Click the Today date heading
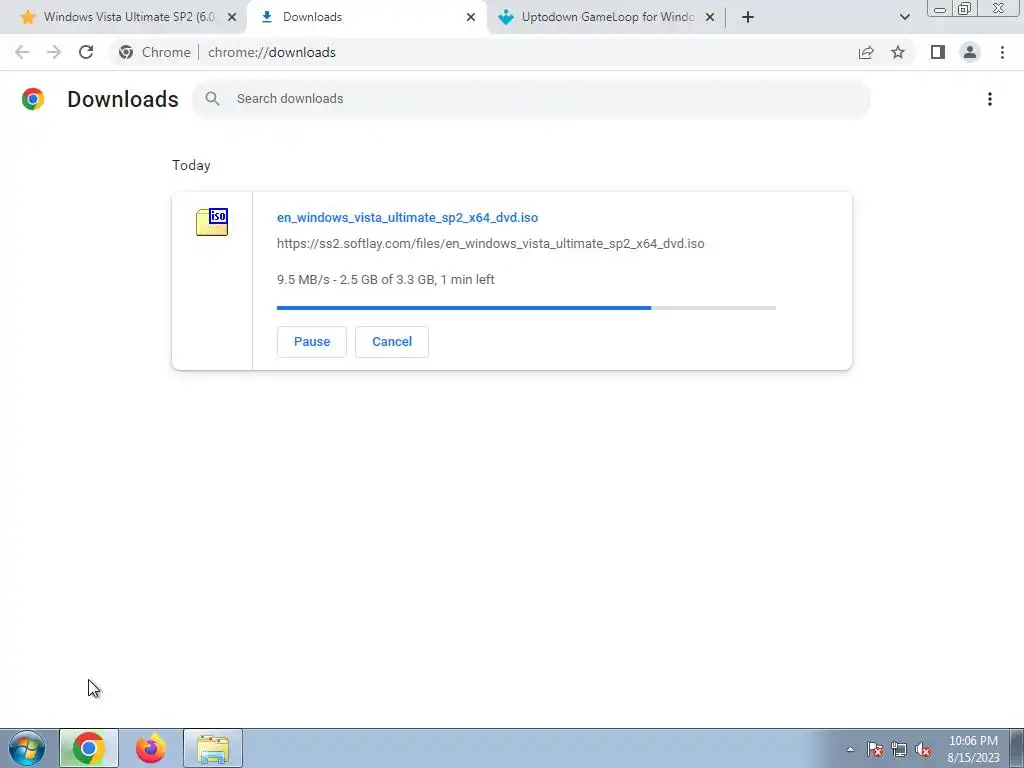The height and width of the screenshot is (768, 1024). point(191,165)
